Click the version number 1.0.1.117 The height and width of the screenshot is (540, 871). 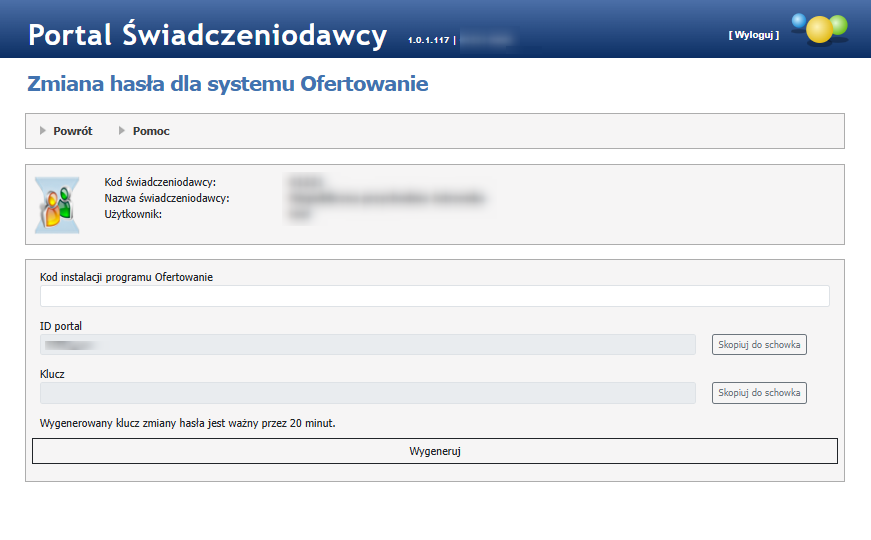[428, 40]
